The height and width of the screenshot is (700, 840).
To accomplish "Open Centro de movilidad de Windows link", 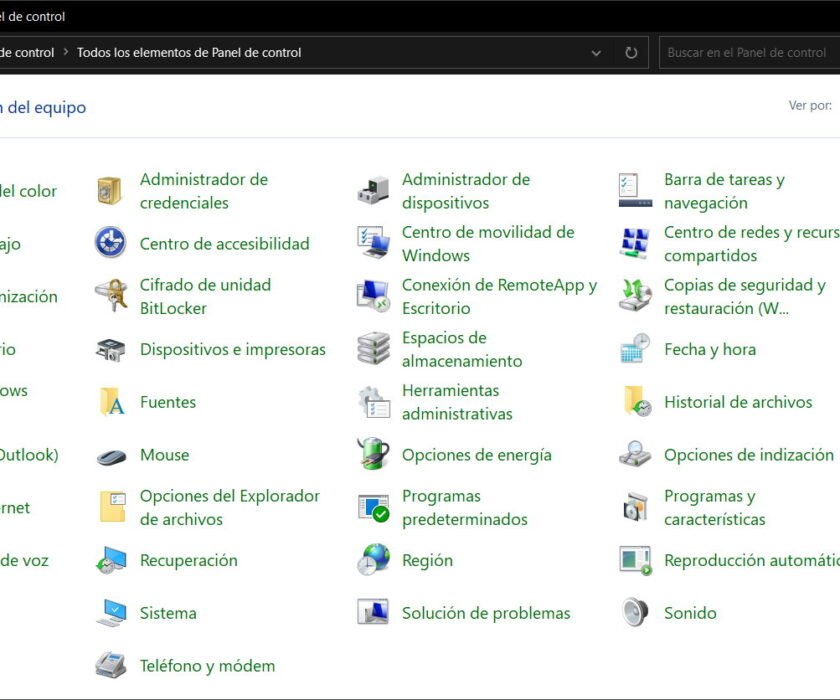I will click(488, 244).
